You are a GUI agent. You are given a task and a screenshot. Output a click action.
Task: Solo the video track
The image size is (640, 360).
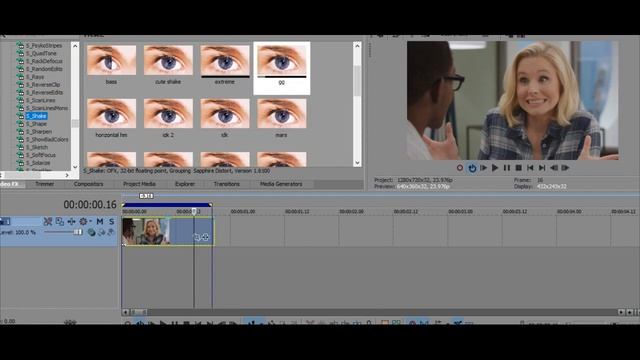111,221
